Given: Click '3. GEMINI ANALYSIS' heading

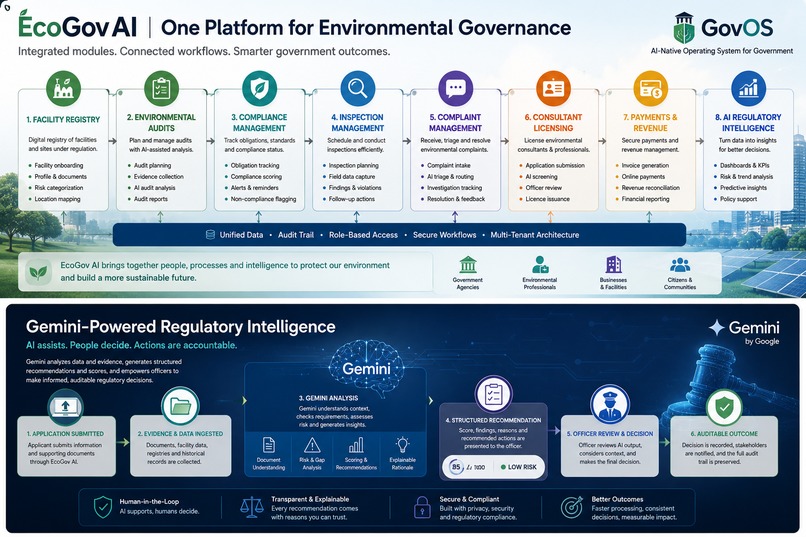Looking at the screenshot, I should 328,398.
